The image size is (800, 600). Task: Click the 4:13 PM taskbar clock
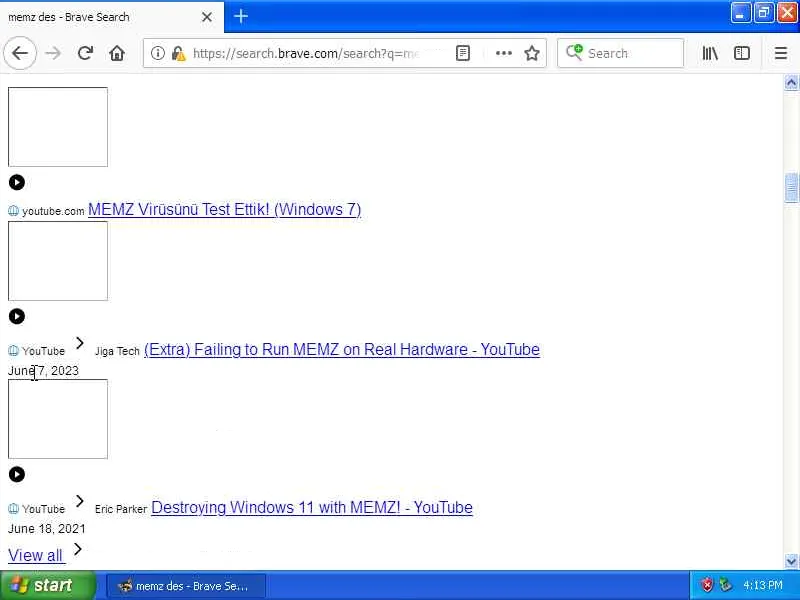pos(762,585)
